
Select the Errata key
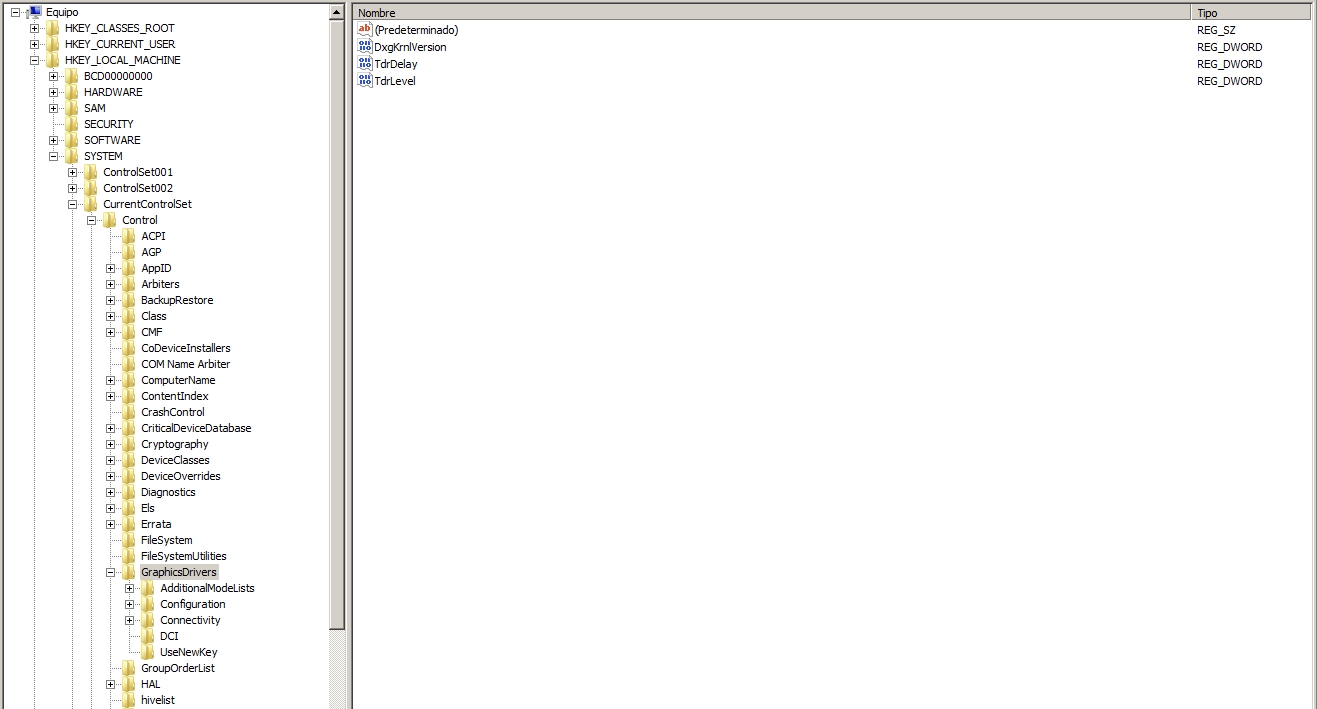tap(156, 524)
